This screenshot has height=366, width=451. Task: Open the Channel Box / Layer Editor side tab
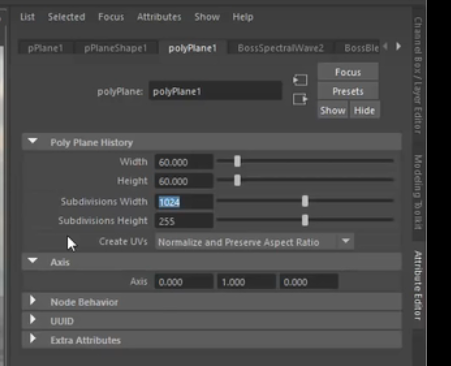point(418,75)
